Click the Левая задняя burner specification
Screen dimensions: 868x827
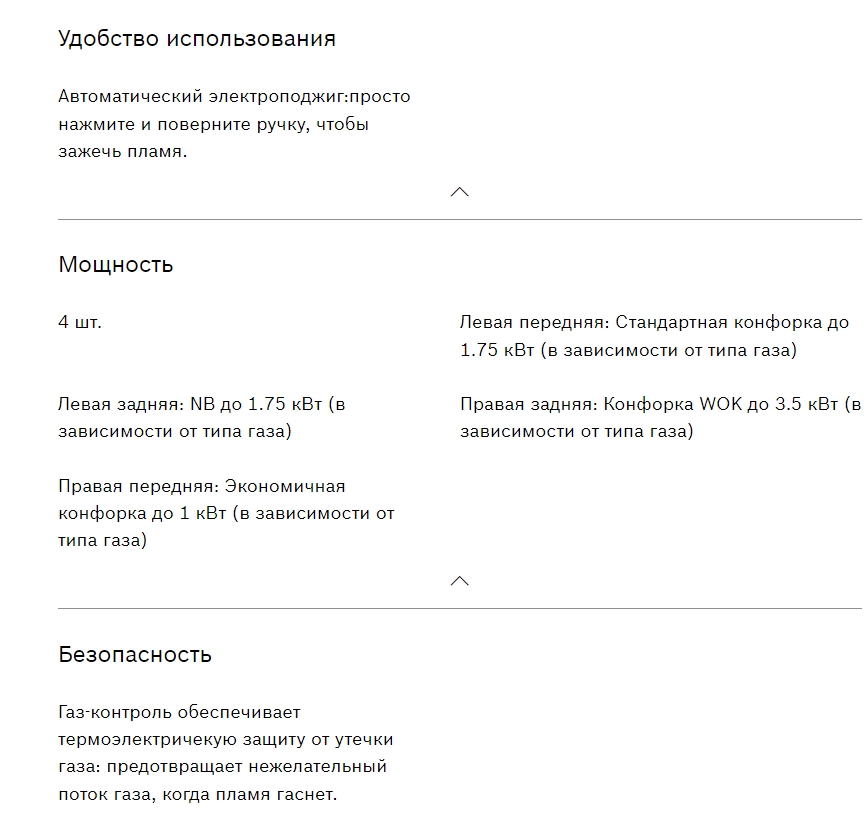(x=202, y=418)
